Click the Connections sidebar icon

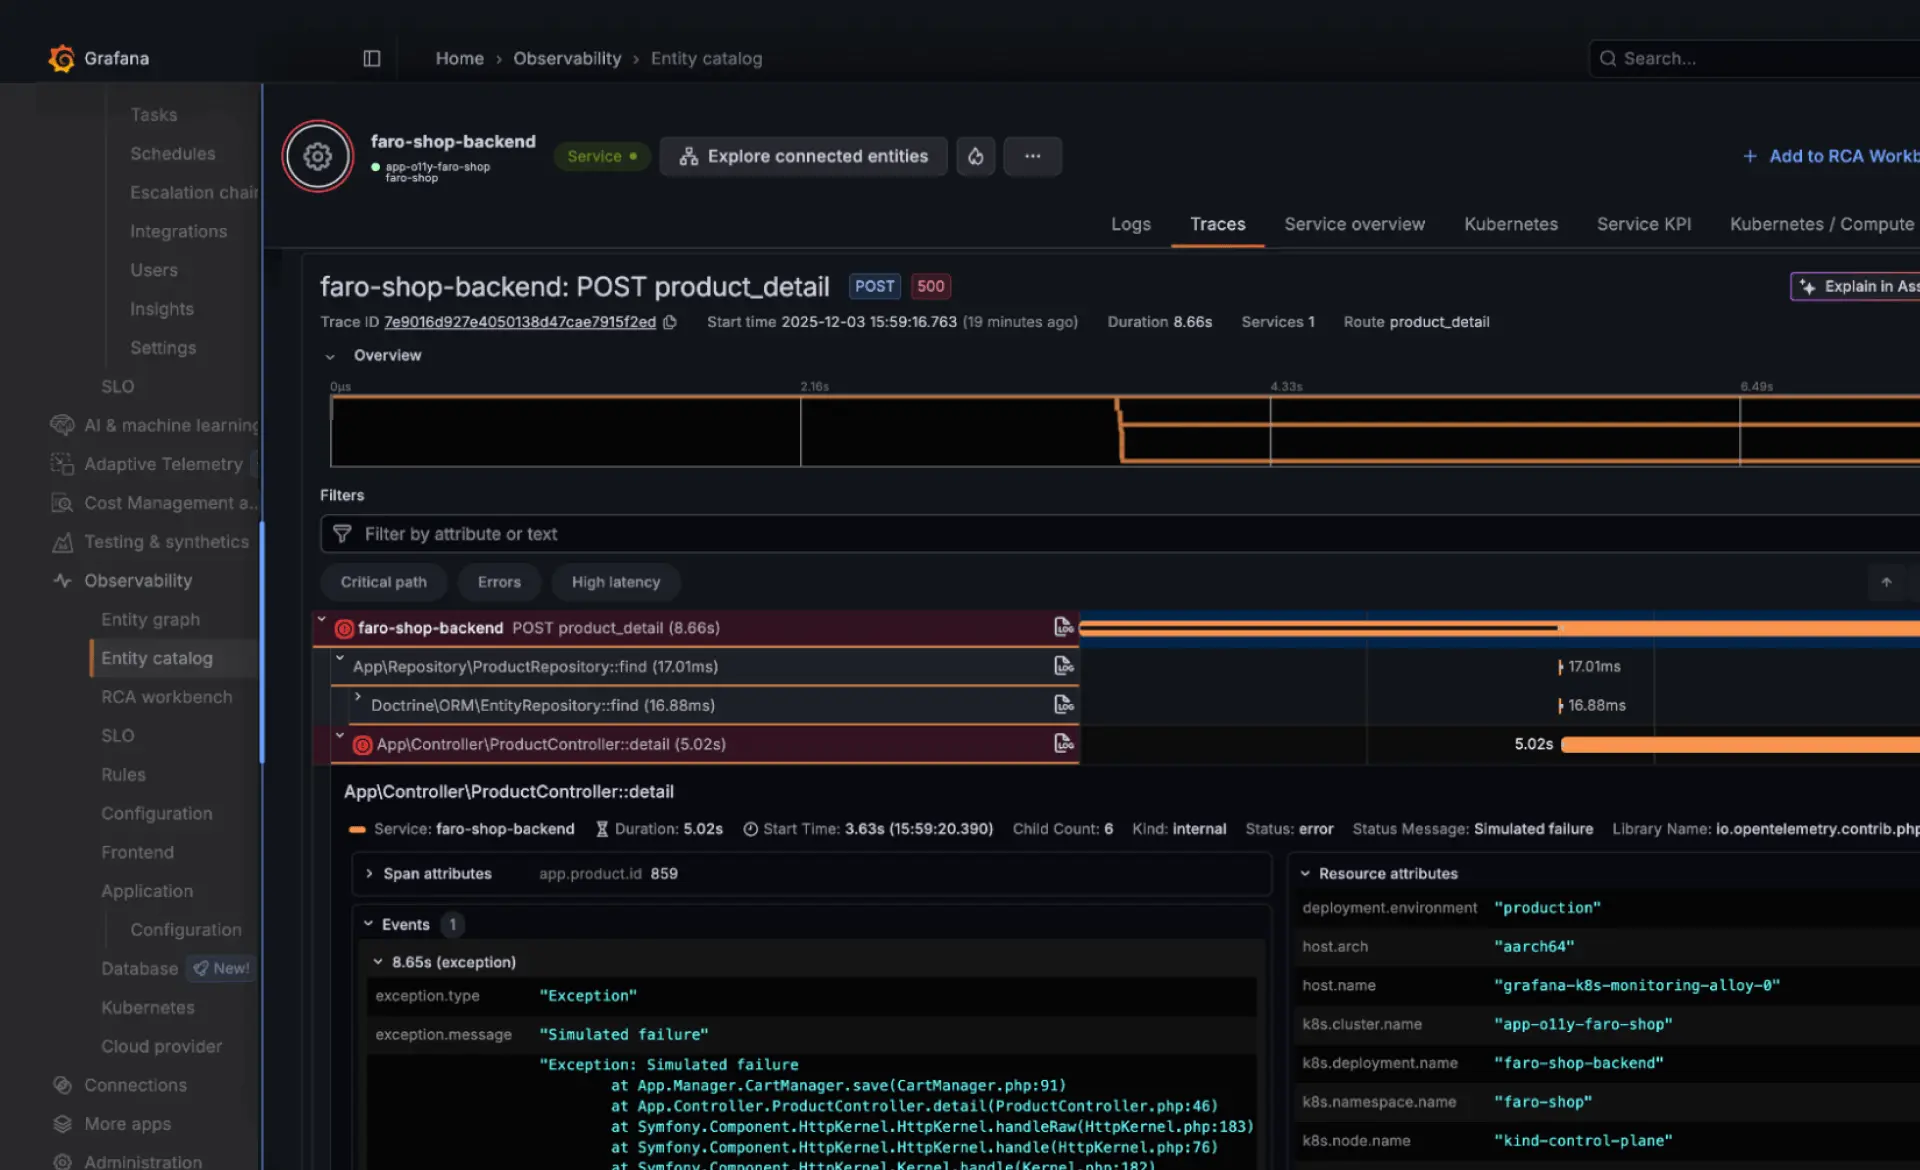click(62, 1085)
